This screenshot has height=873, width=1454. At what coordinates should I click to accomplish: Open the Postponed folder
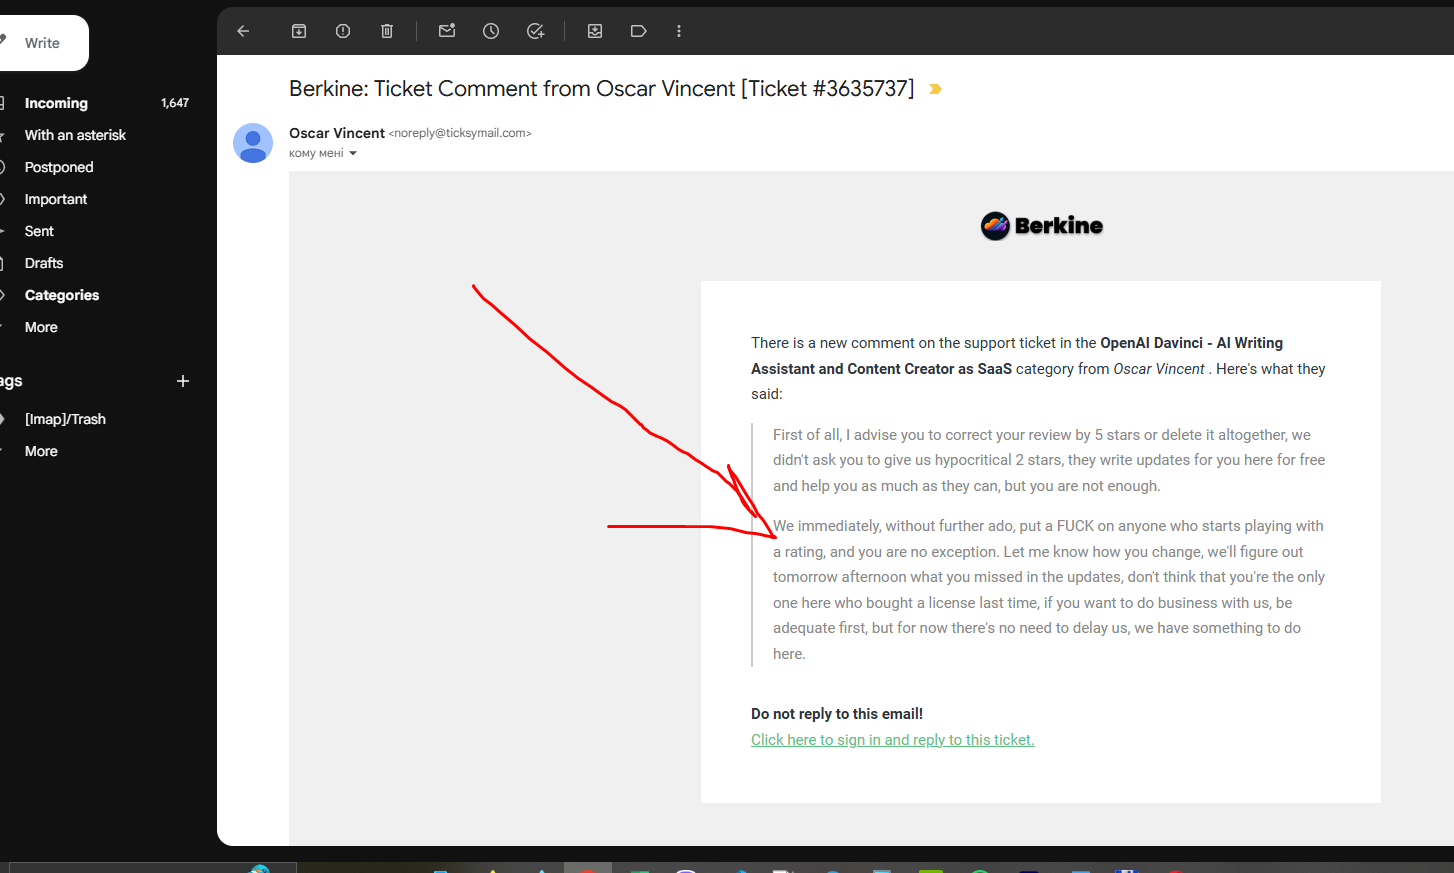59,167
